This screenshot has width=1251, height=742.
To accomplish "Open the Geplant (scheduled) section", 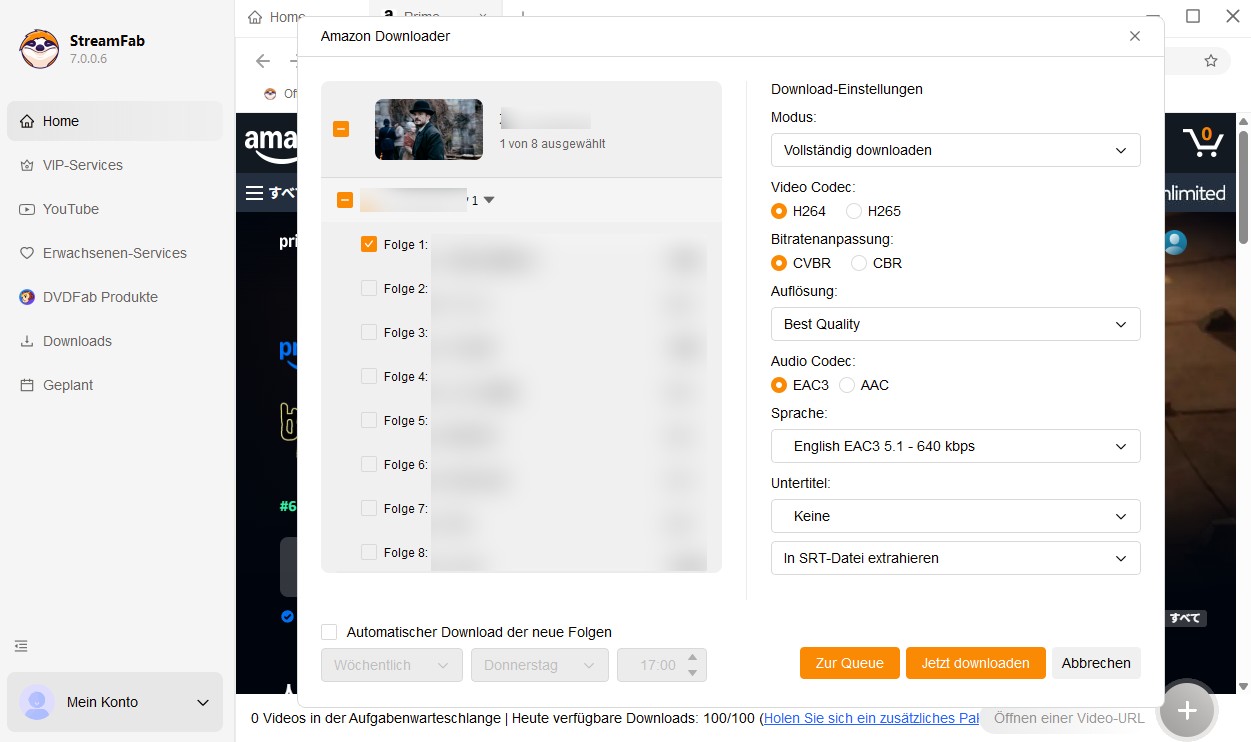I will click(x=66, y=385).
